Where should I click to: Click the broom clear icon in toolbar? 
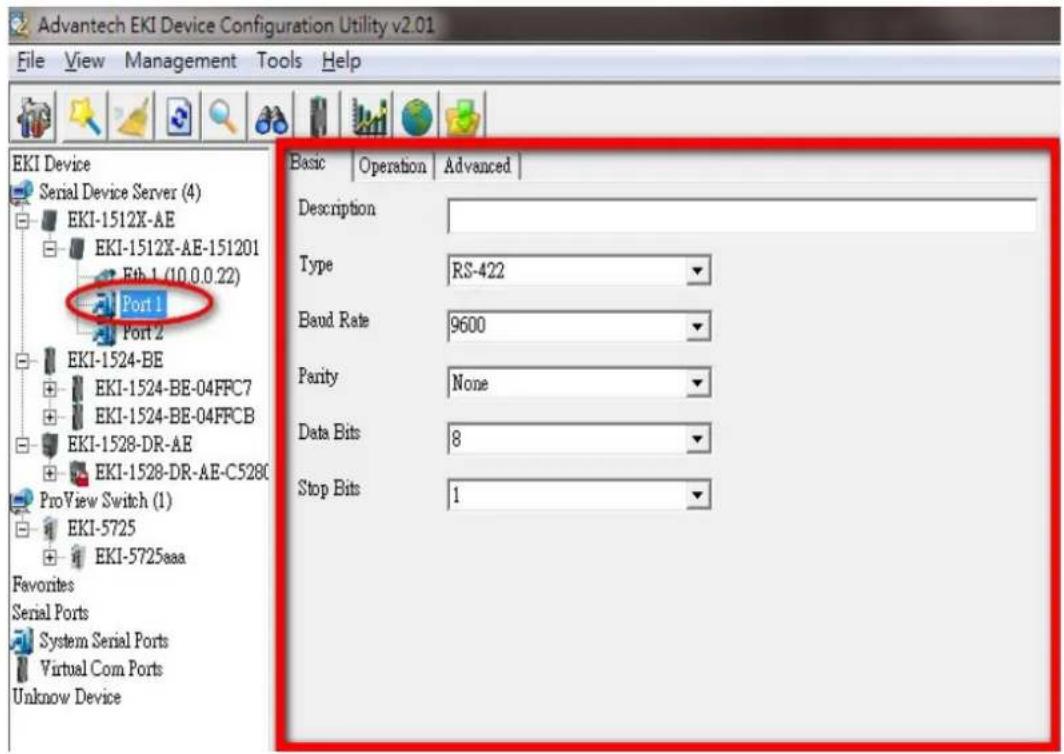[133, 117]
